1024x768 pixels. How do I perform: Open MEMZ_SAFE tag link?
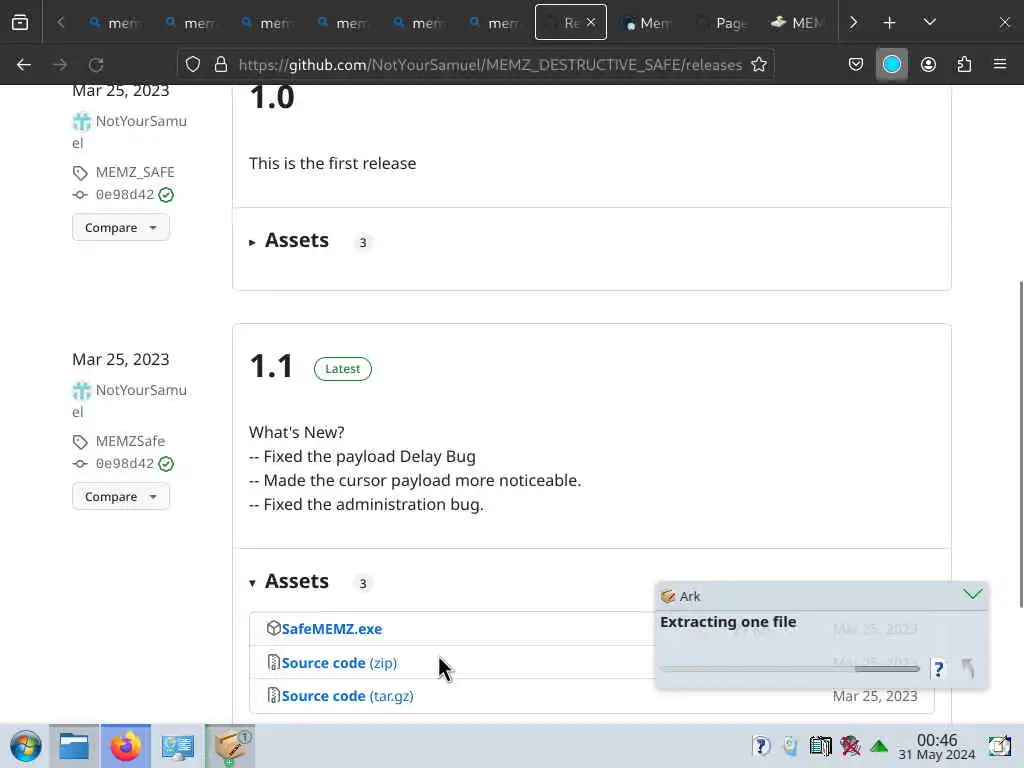[135, 172]
